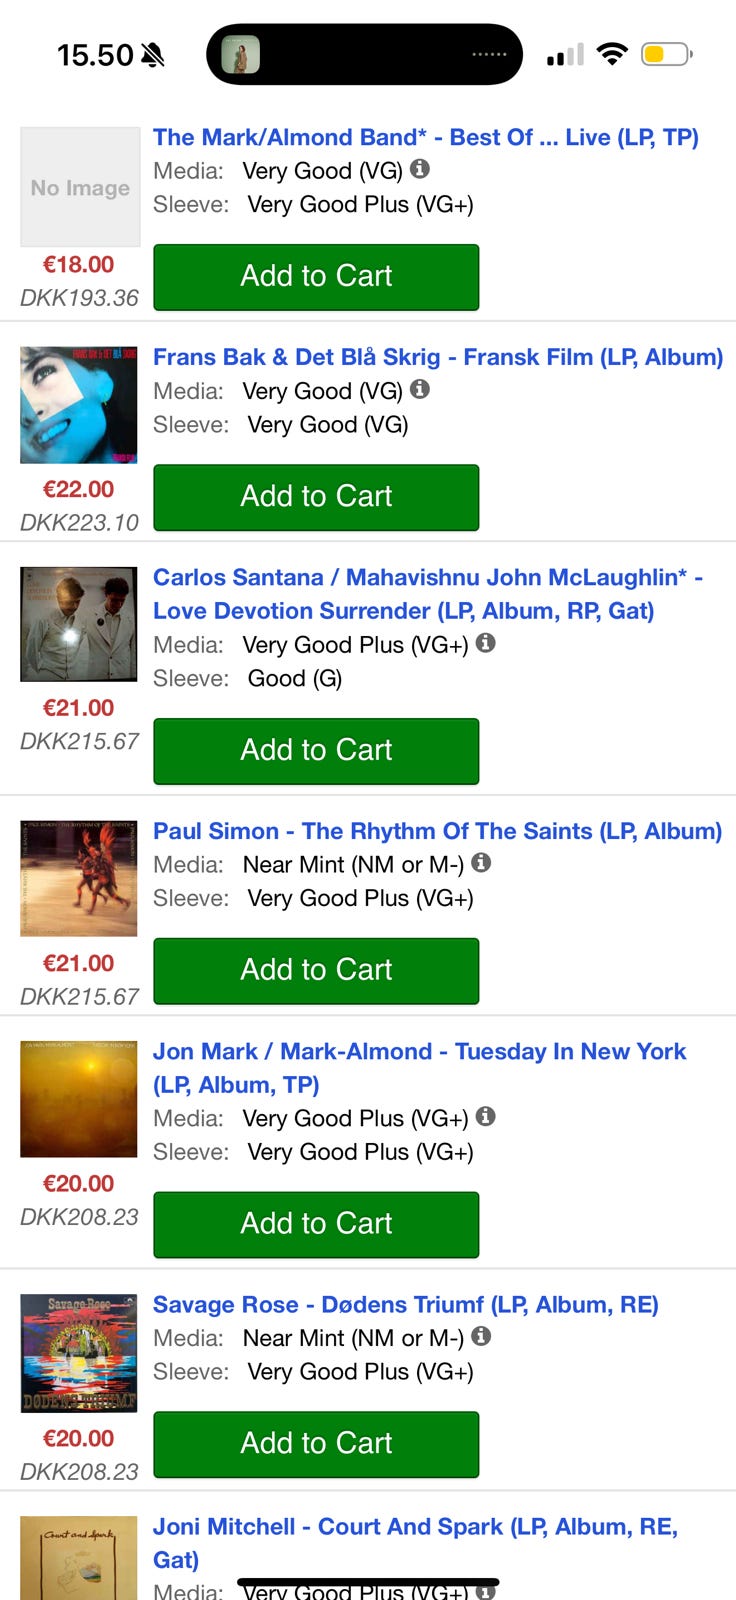
Task: Tap info icon beside Dødens Triumf media condition
Action: click(481, 1336)
